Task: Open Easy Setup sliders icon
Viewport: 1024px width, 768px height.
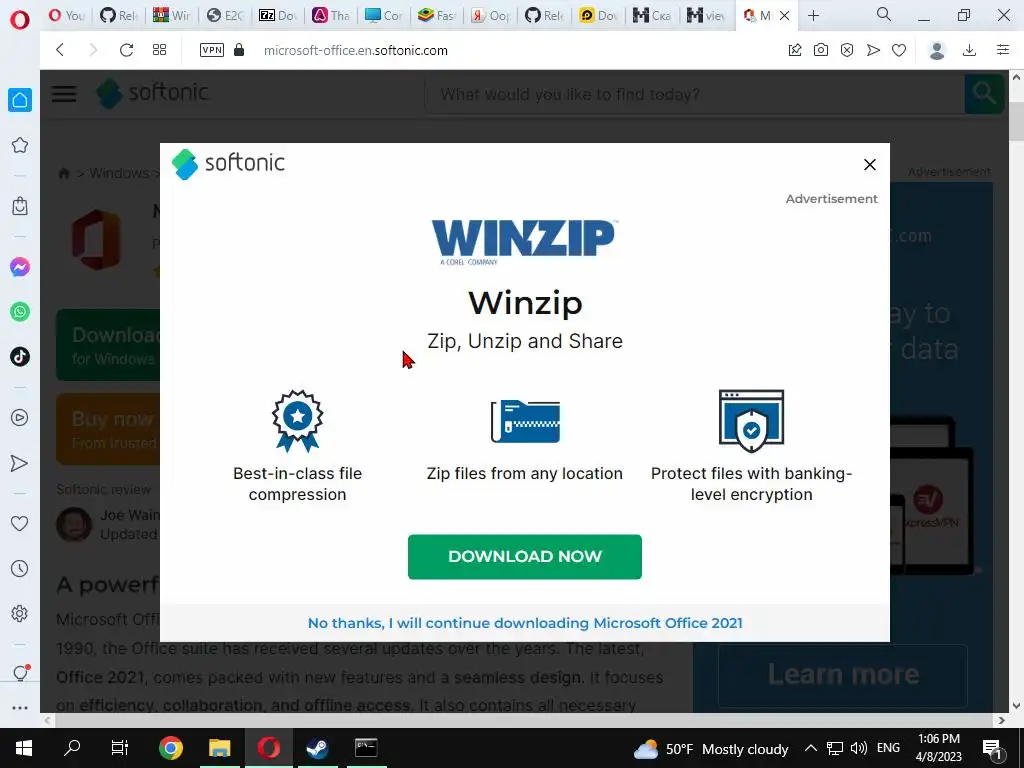Action: [1003, 50]
